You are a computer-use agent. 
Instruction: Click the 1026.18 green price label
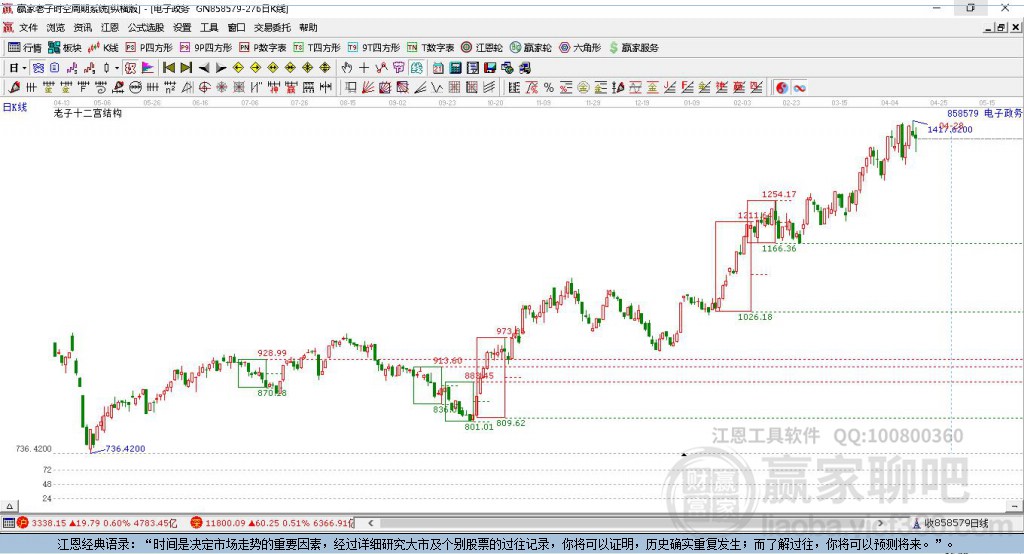[x=755, y=317]
